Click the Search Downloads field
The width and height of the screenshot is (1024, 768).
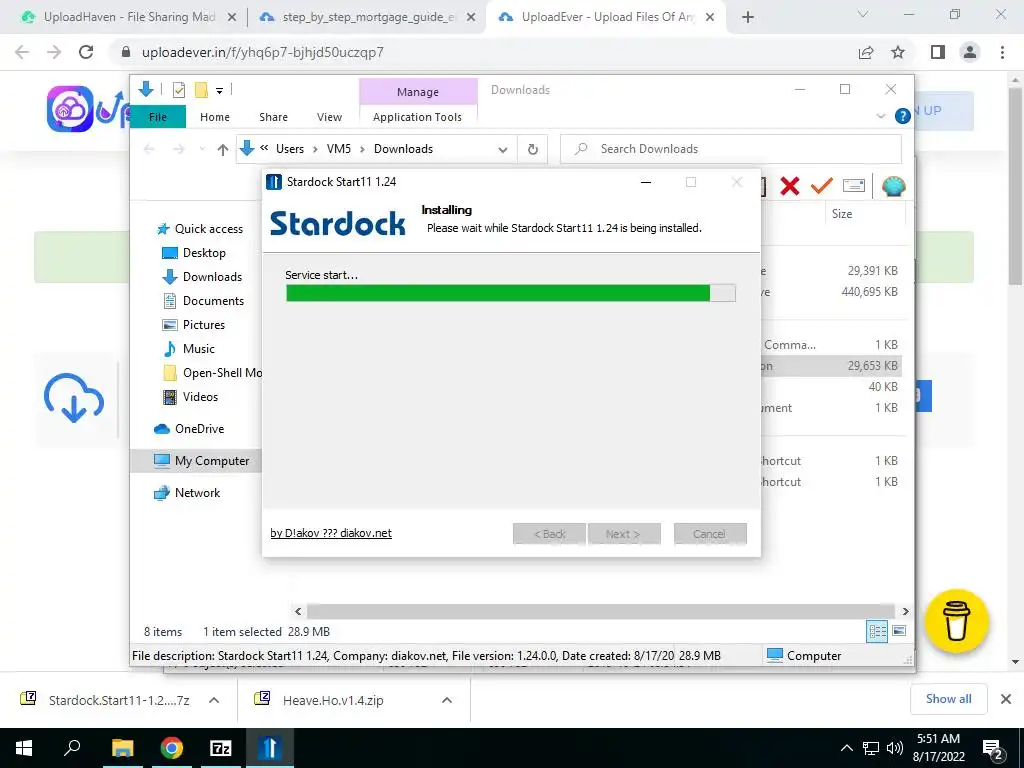pyautogui.click(x=731, y=149)
